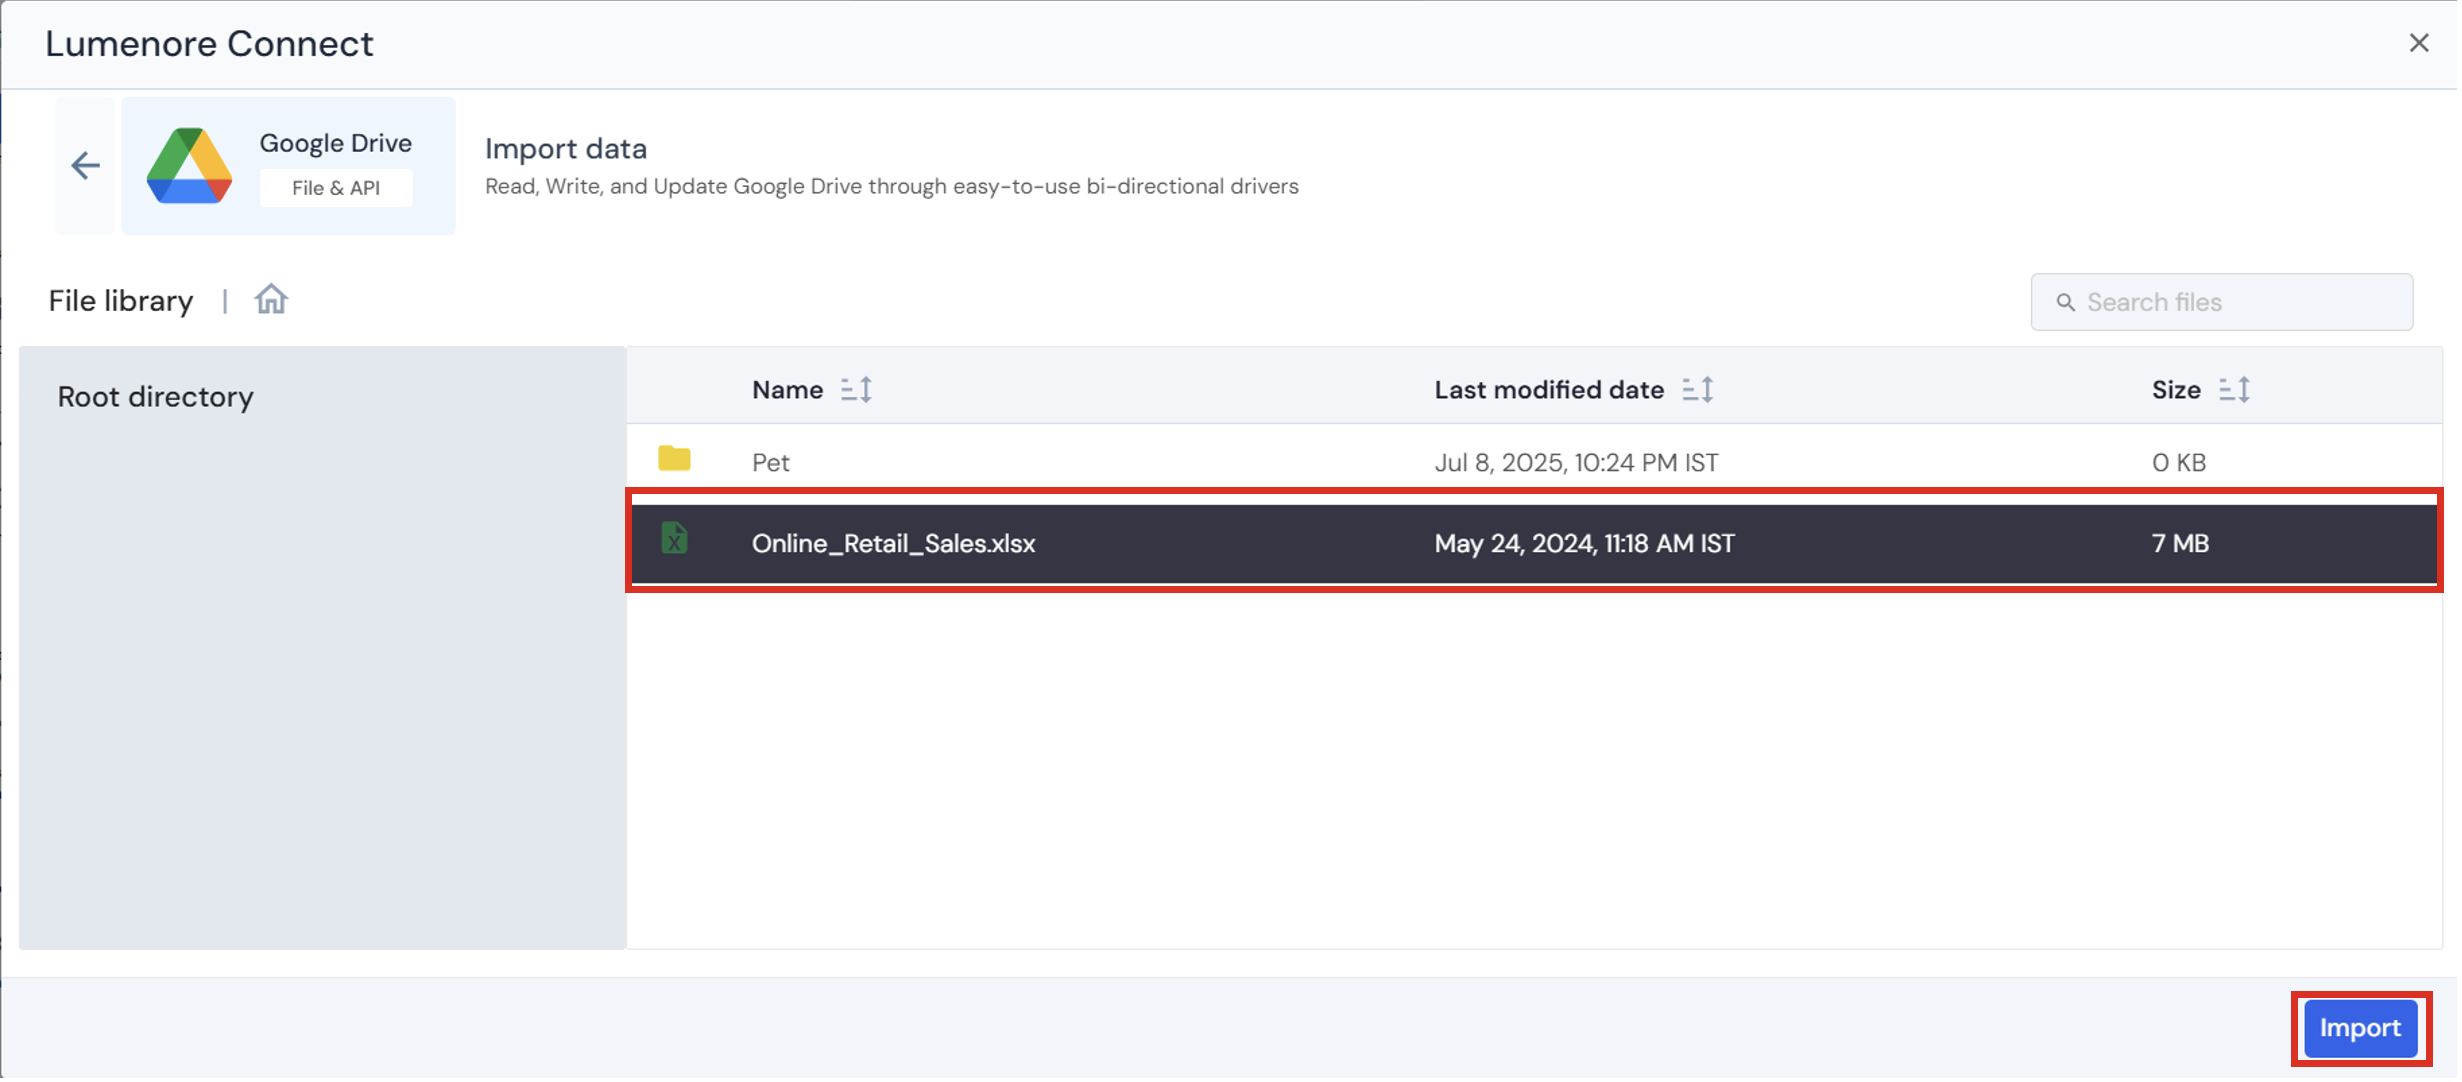Open the Pet folder row

pyautogui.click(x=772, y=463)
